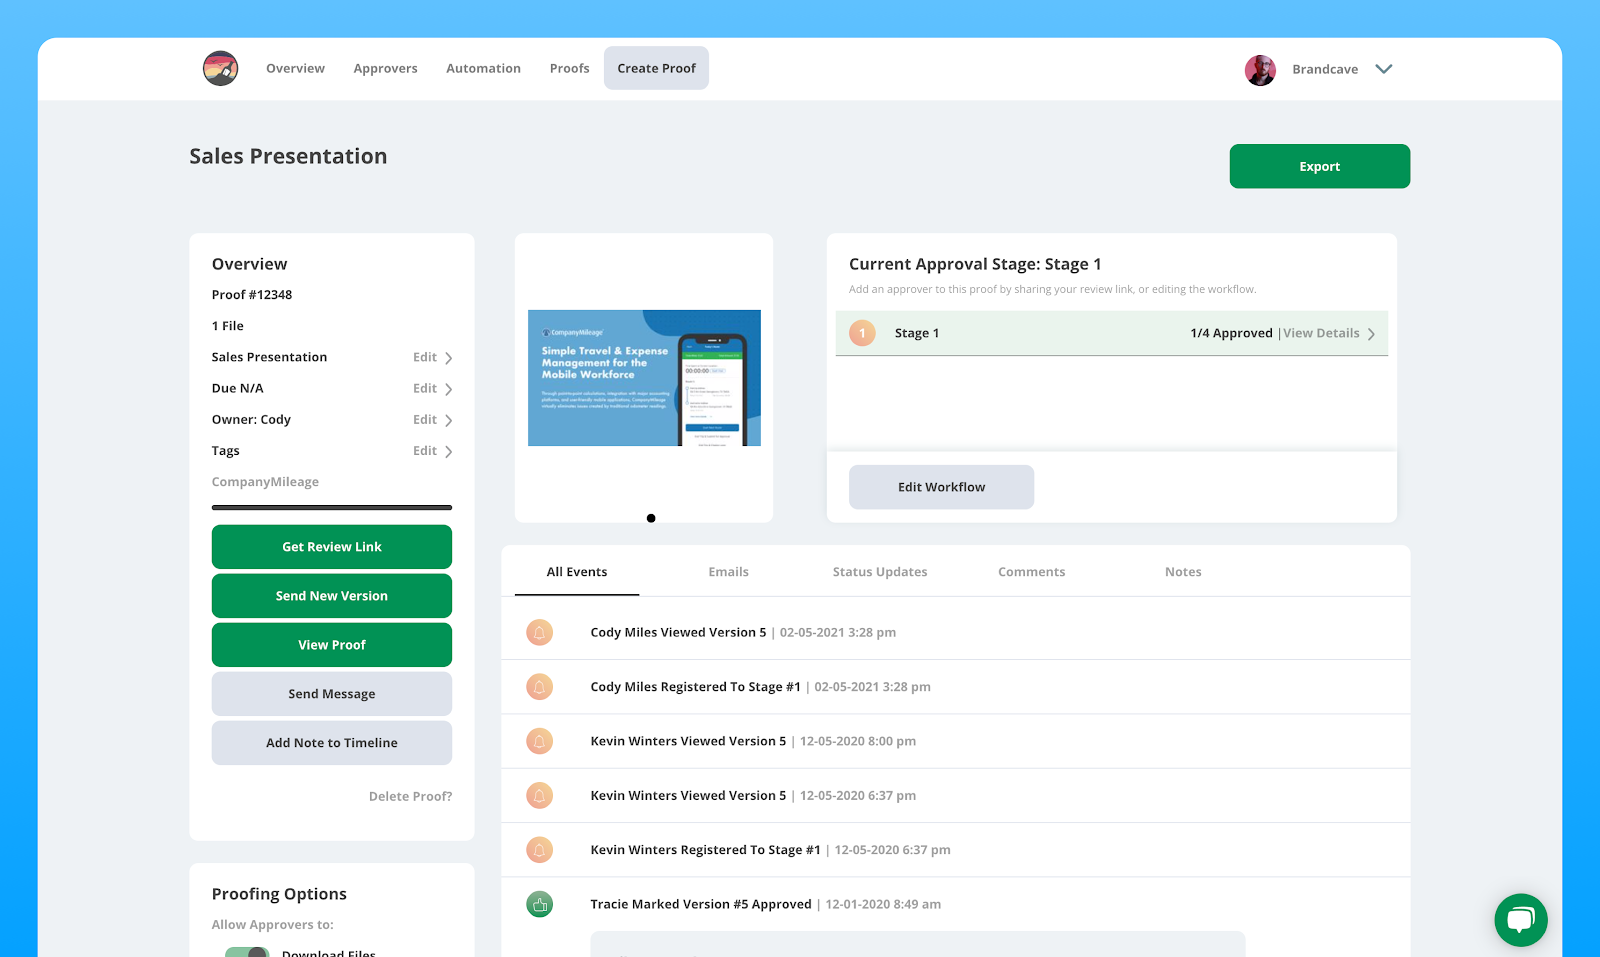Click the Get Review Link button
The image size is (1600, 957).
[332, 547]
